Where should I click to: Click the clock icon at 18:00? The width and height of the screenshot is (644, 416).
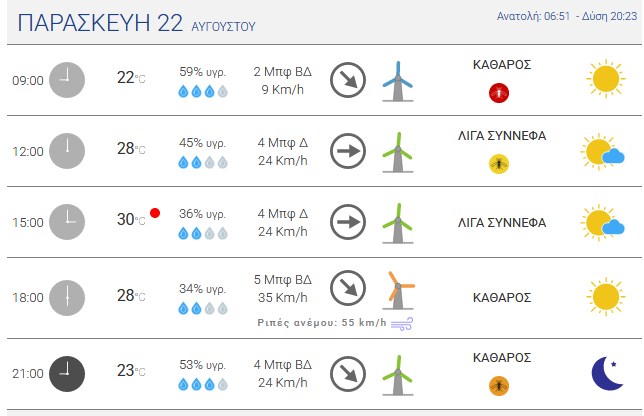click(67, 298)
